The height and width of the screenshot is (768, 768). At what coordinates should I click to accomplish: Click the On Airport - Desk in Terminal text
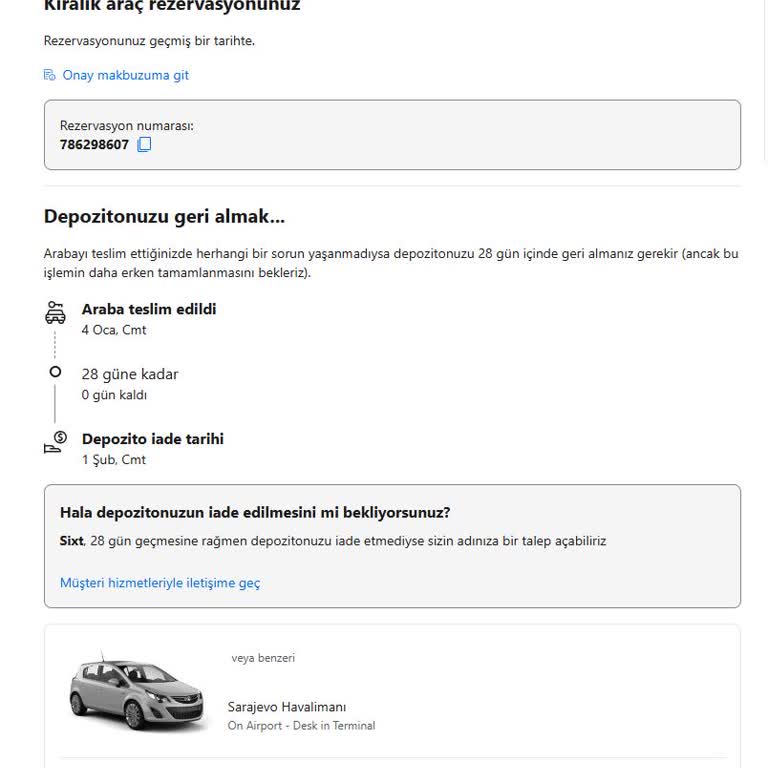[301, 726]
